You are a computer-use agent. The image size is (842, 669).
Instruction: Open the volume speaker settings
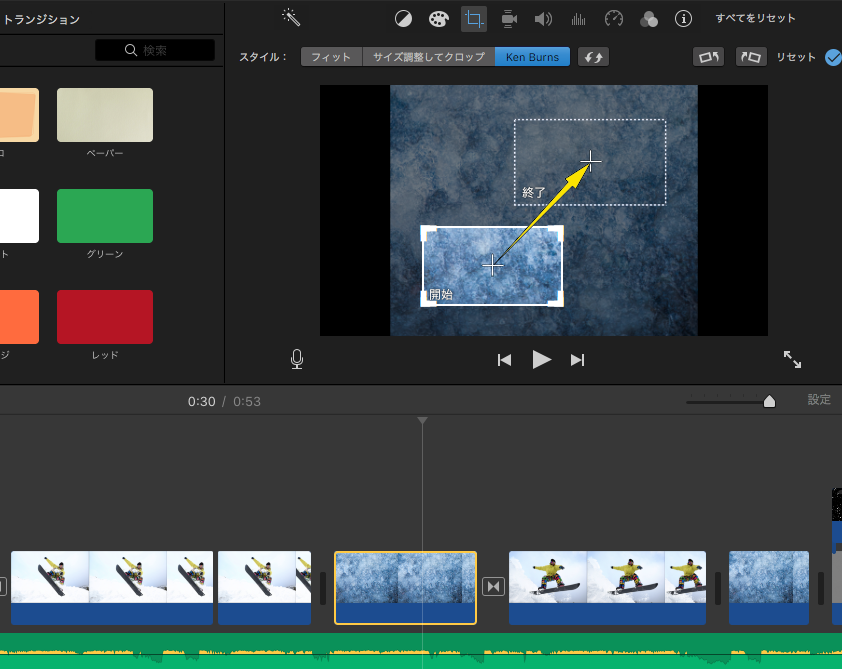(543, 19)
